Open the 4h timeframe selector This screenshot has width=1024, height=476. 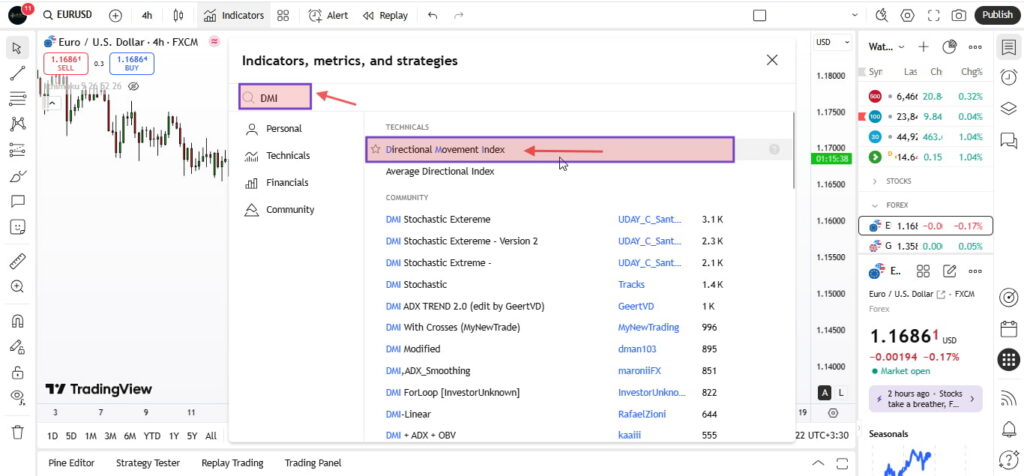147,15
